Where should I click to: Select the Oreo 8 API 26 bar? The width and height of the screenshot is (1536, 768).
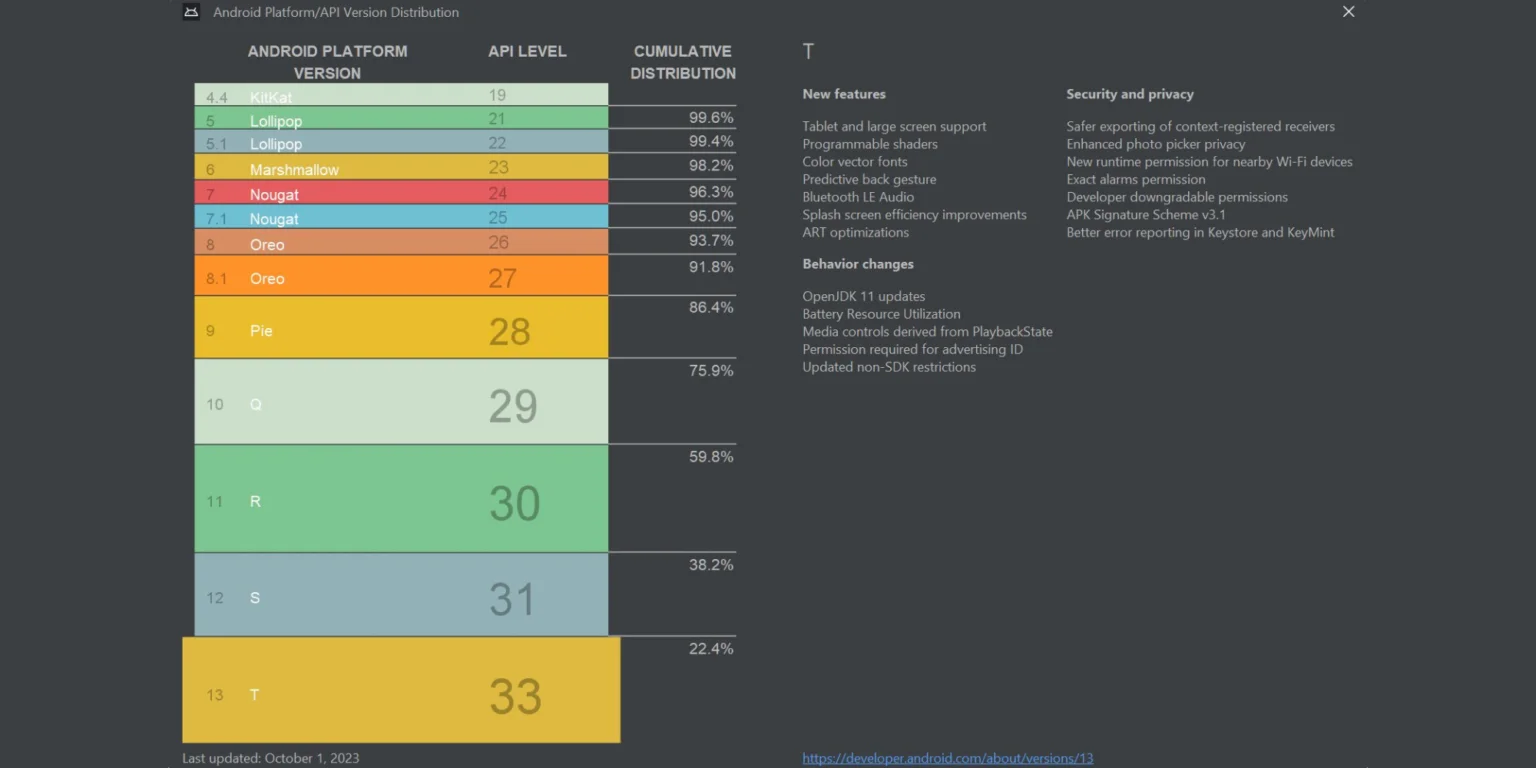[x=401, y=242]
